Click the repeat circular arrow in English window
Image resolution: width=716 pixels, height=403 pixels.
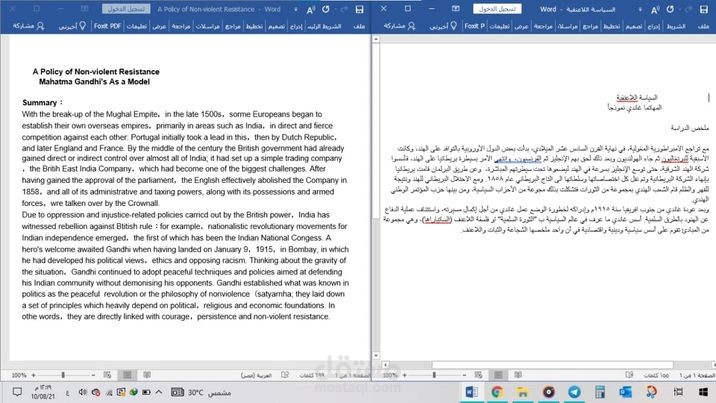(x=326, y=9)
